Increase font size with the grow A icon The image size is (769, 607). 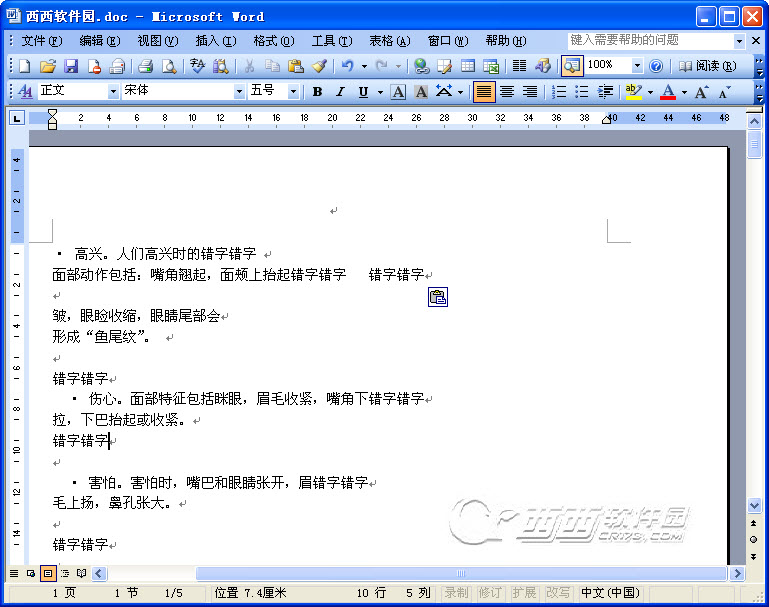(702, 92)
